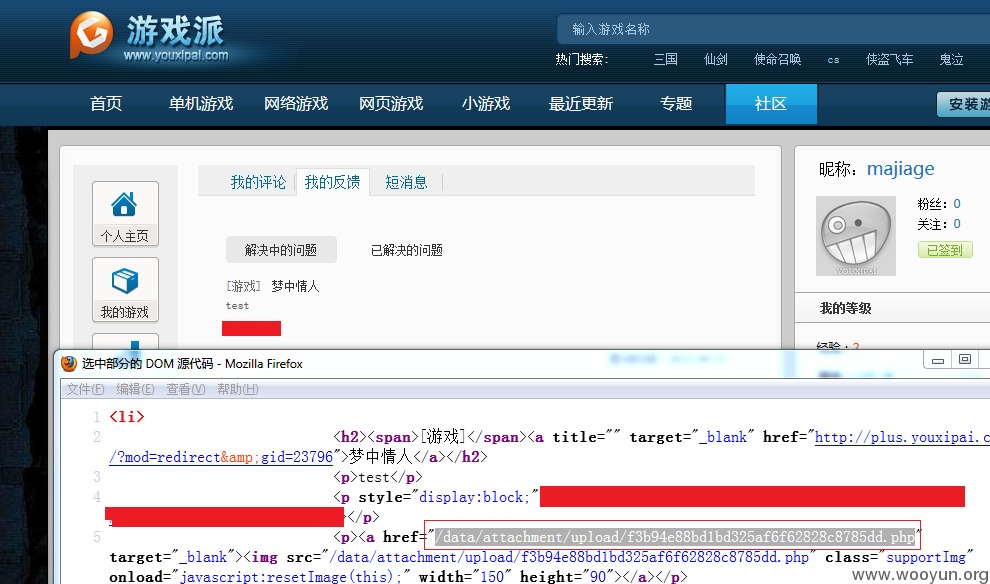Click javascript:resetImage(this) onload value
Viewport: 990px width, 584px height.
click(290, 576)
